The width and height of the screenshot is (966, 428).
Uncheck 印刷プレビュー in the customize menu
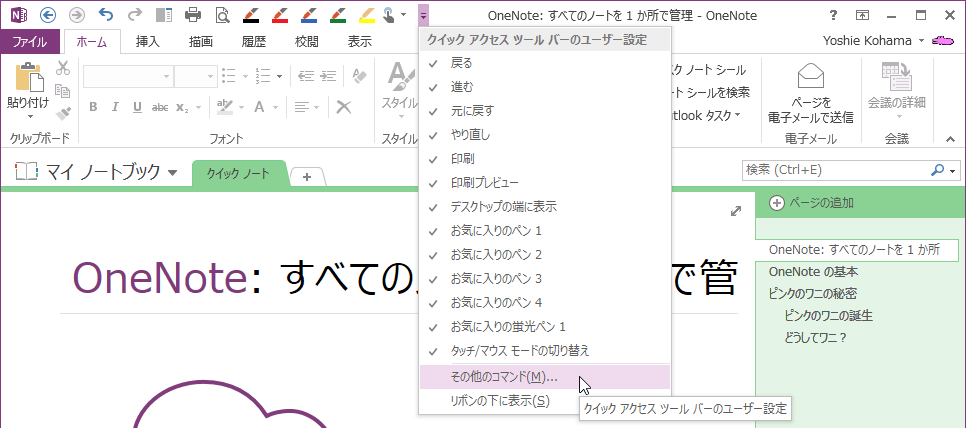coord(545,183)
